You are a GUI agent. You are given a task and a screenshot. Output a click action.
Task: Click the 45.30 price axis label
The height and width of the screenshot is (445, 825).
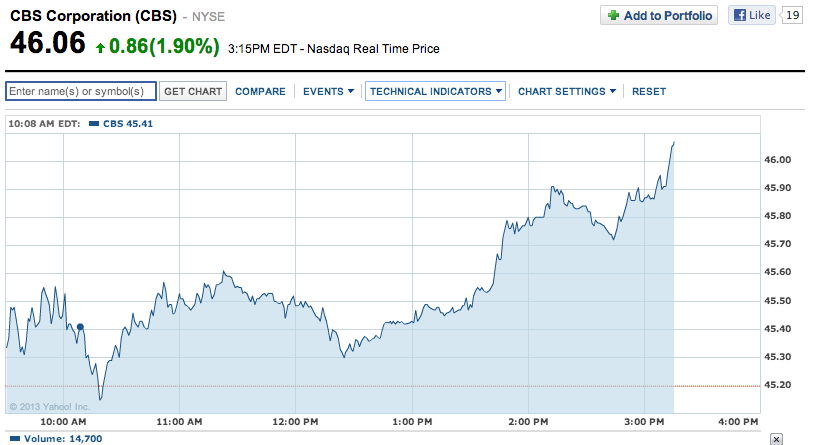778,357
